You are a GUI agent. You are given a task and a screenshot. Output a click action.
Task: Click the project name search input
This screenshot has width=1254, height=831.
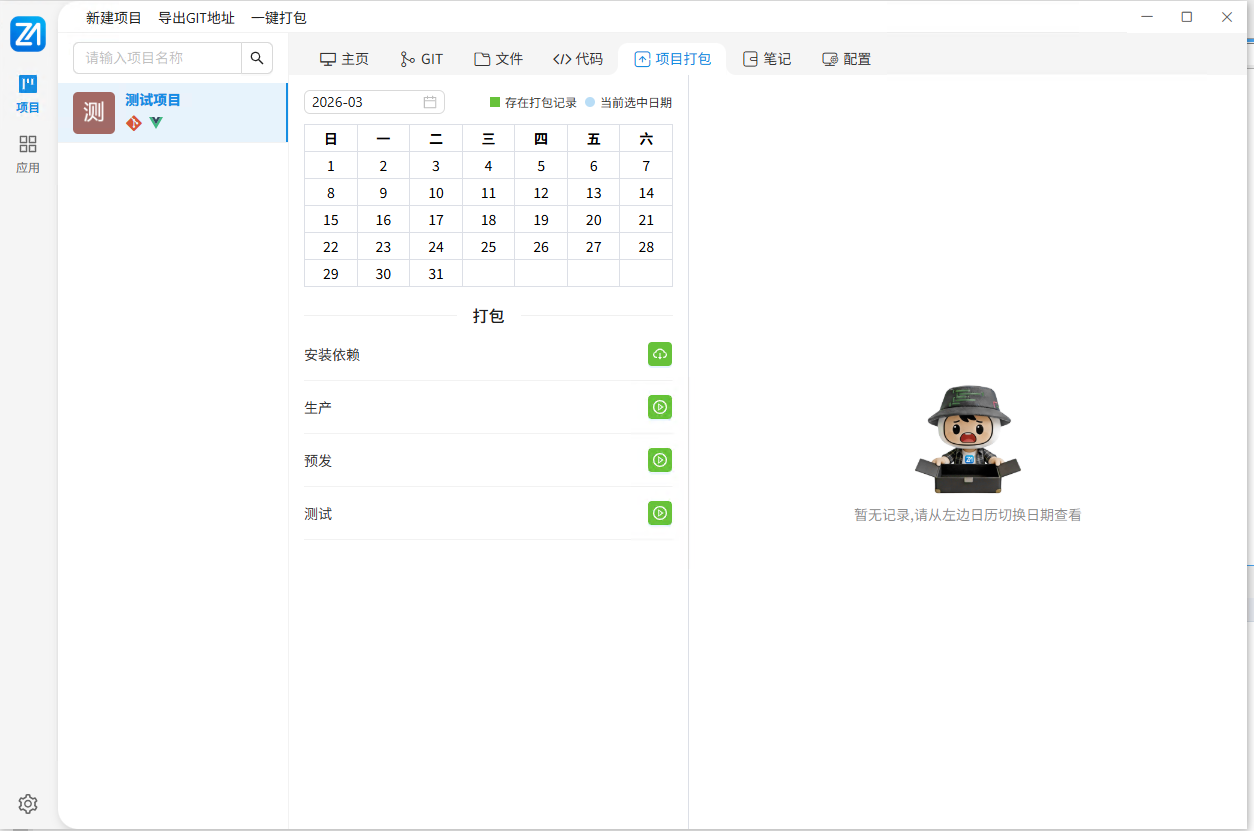[155, 58]
